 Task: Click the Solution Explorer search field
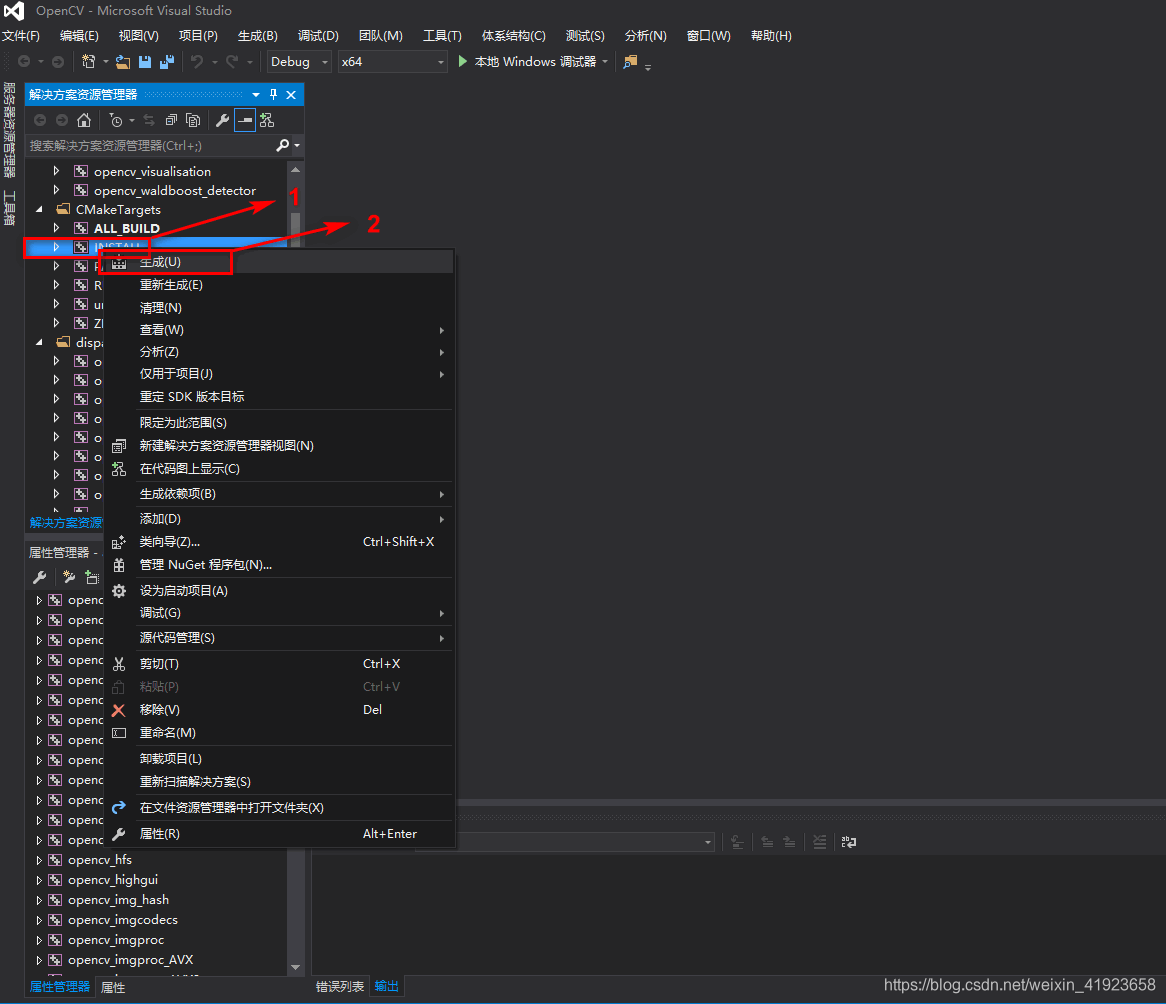[x=151, y=145]
